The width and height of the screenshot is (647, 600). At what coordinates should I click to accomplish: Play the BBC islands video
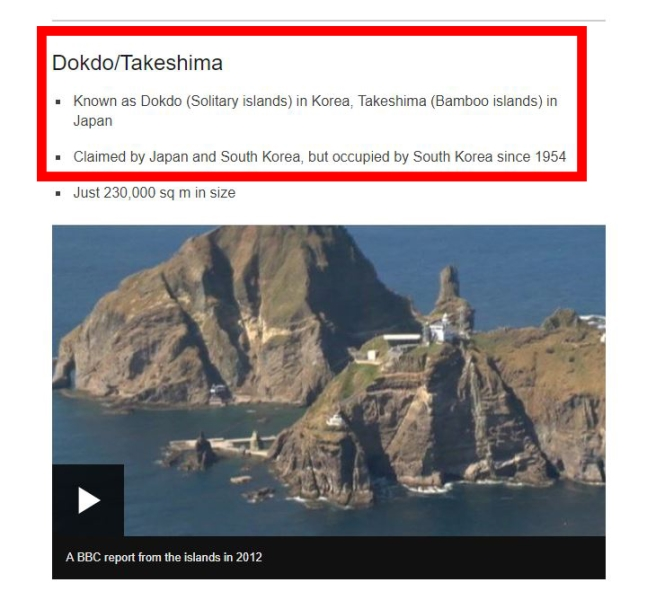click(88, 500)
